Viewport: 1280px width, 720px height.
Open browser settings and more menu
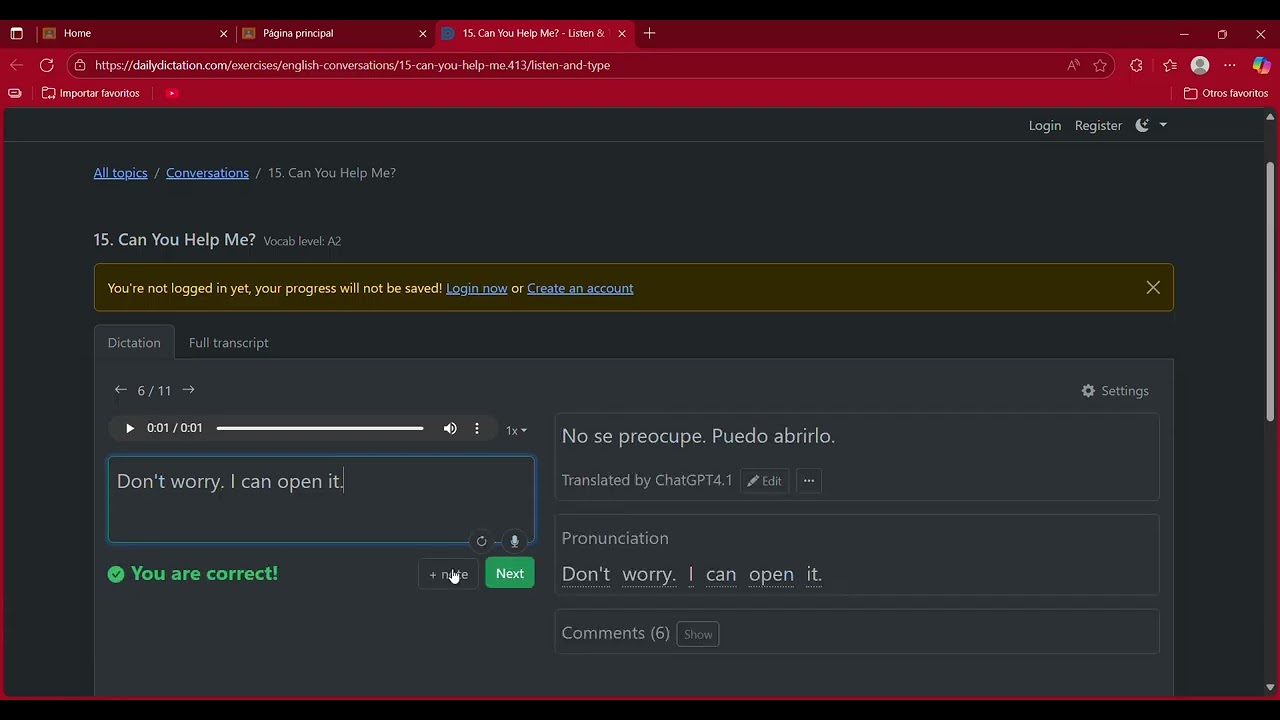pyautogui.click(x=1230, y=65)
